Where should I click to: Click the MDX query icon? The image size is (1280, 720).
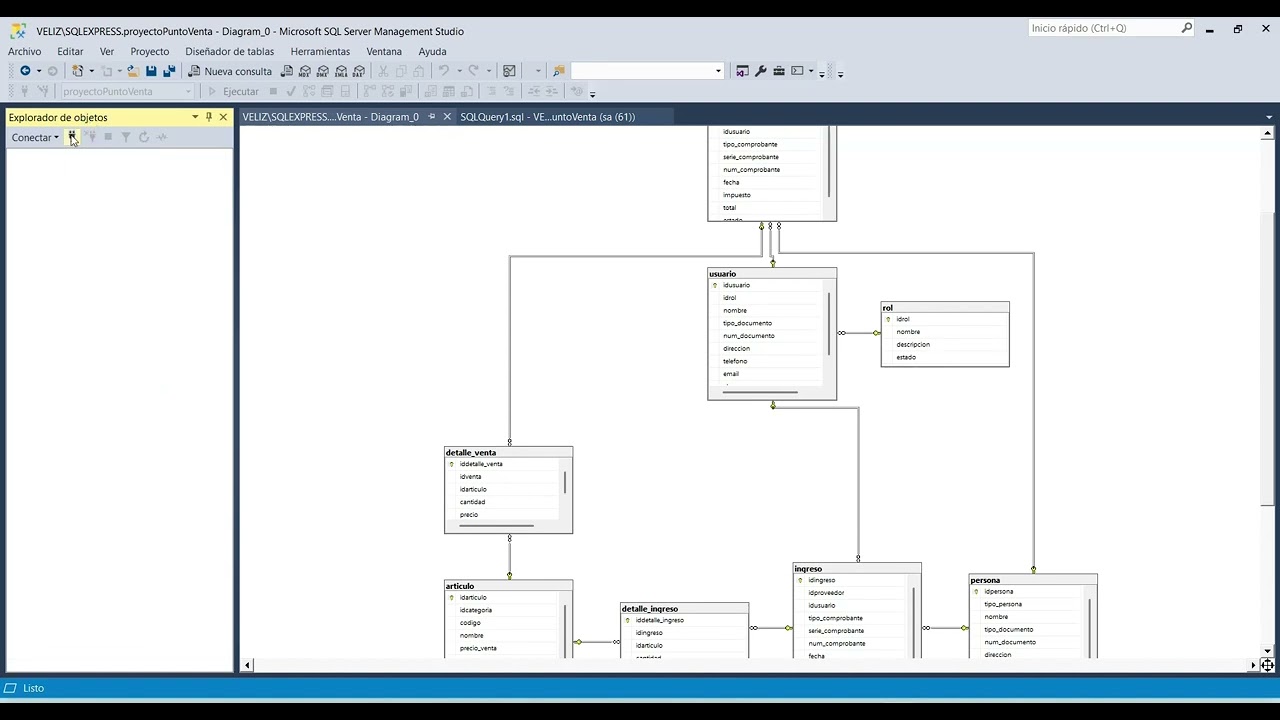[x=305, y=71]
